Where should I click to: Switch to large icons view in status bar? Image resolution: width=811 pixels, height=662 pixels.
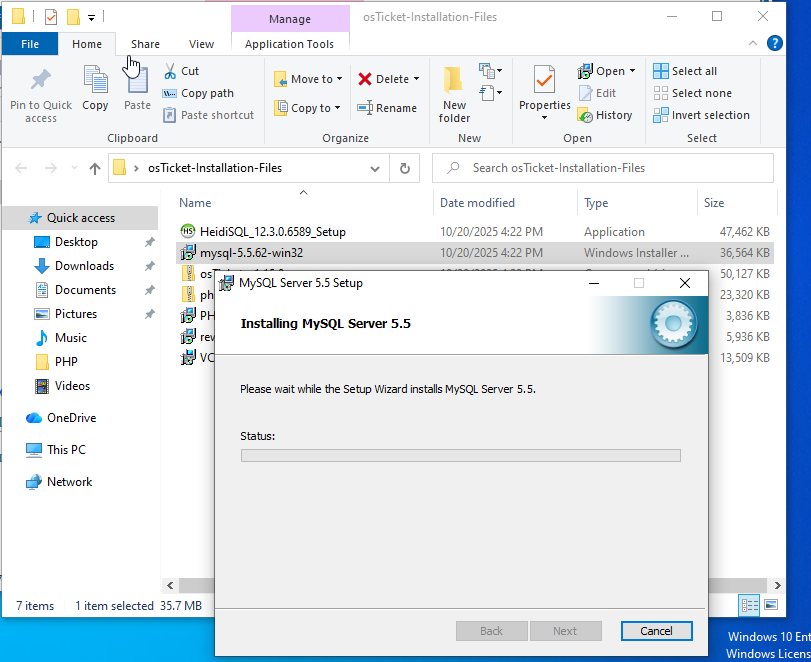(771, 605)
